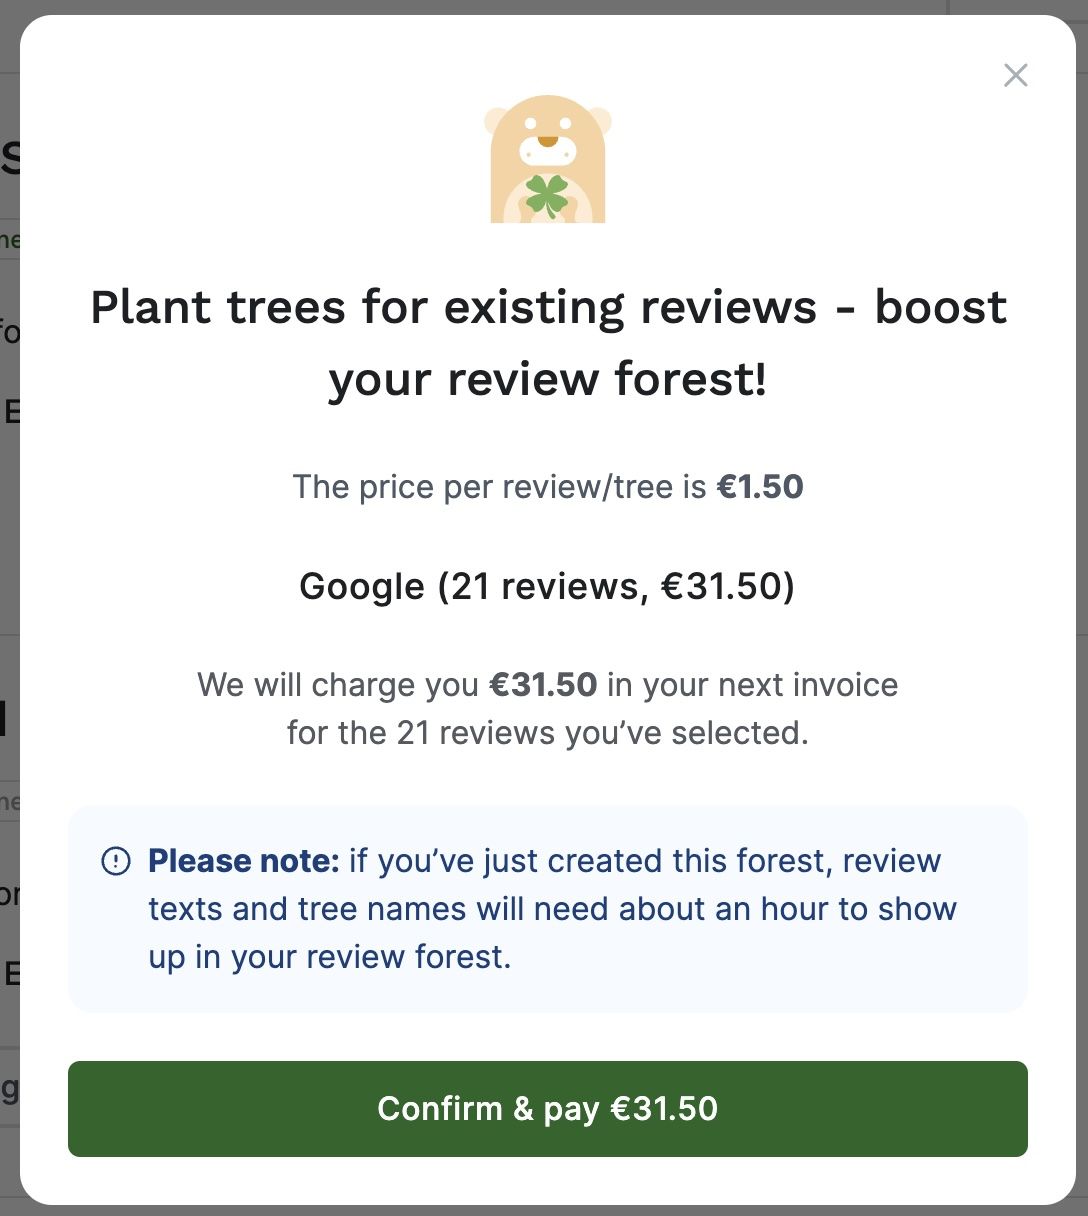Screen dimensions: 1088x1216
Task: Click 'in your next invoice' text
Action: click(752, 685)
